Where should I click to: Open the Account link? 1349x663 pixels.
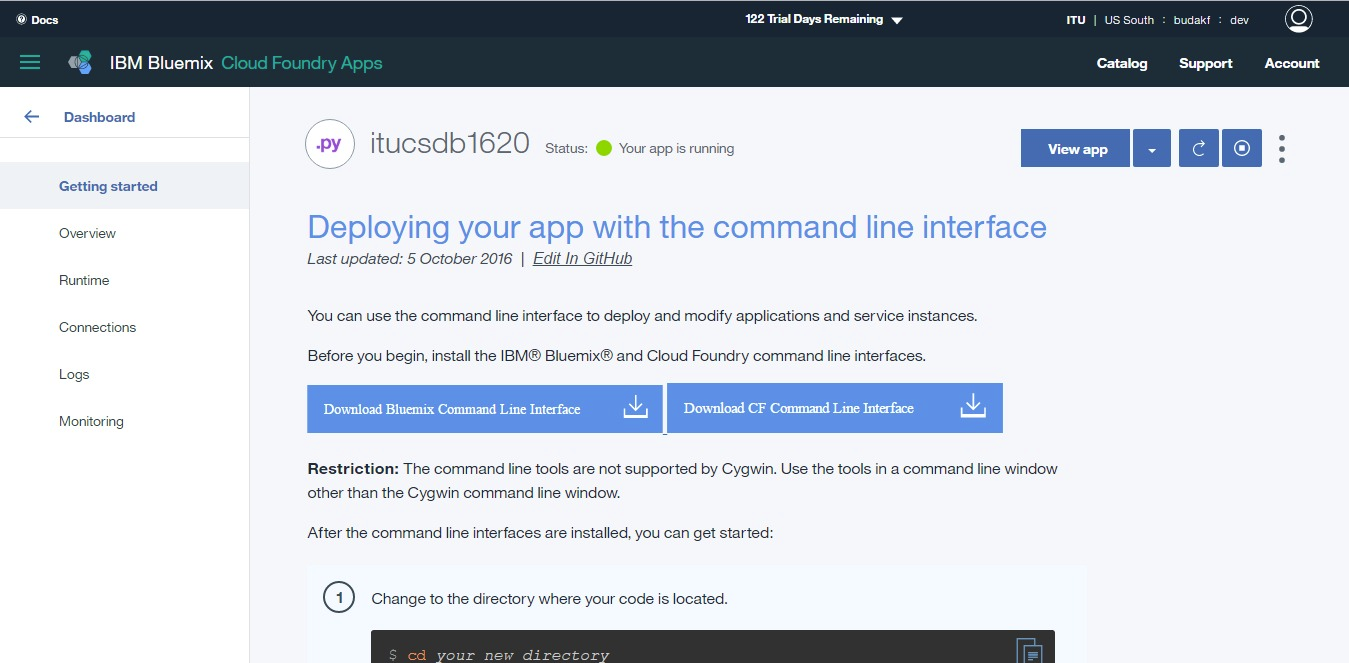click(x=1292, y=63)
